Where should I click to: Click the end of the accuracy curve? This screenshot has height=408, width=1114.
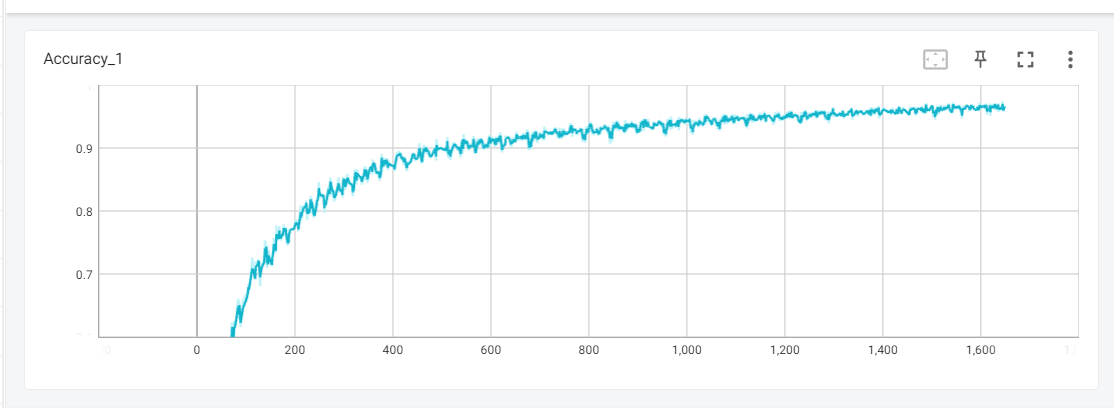1004,108
